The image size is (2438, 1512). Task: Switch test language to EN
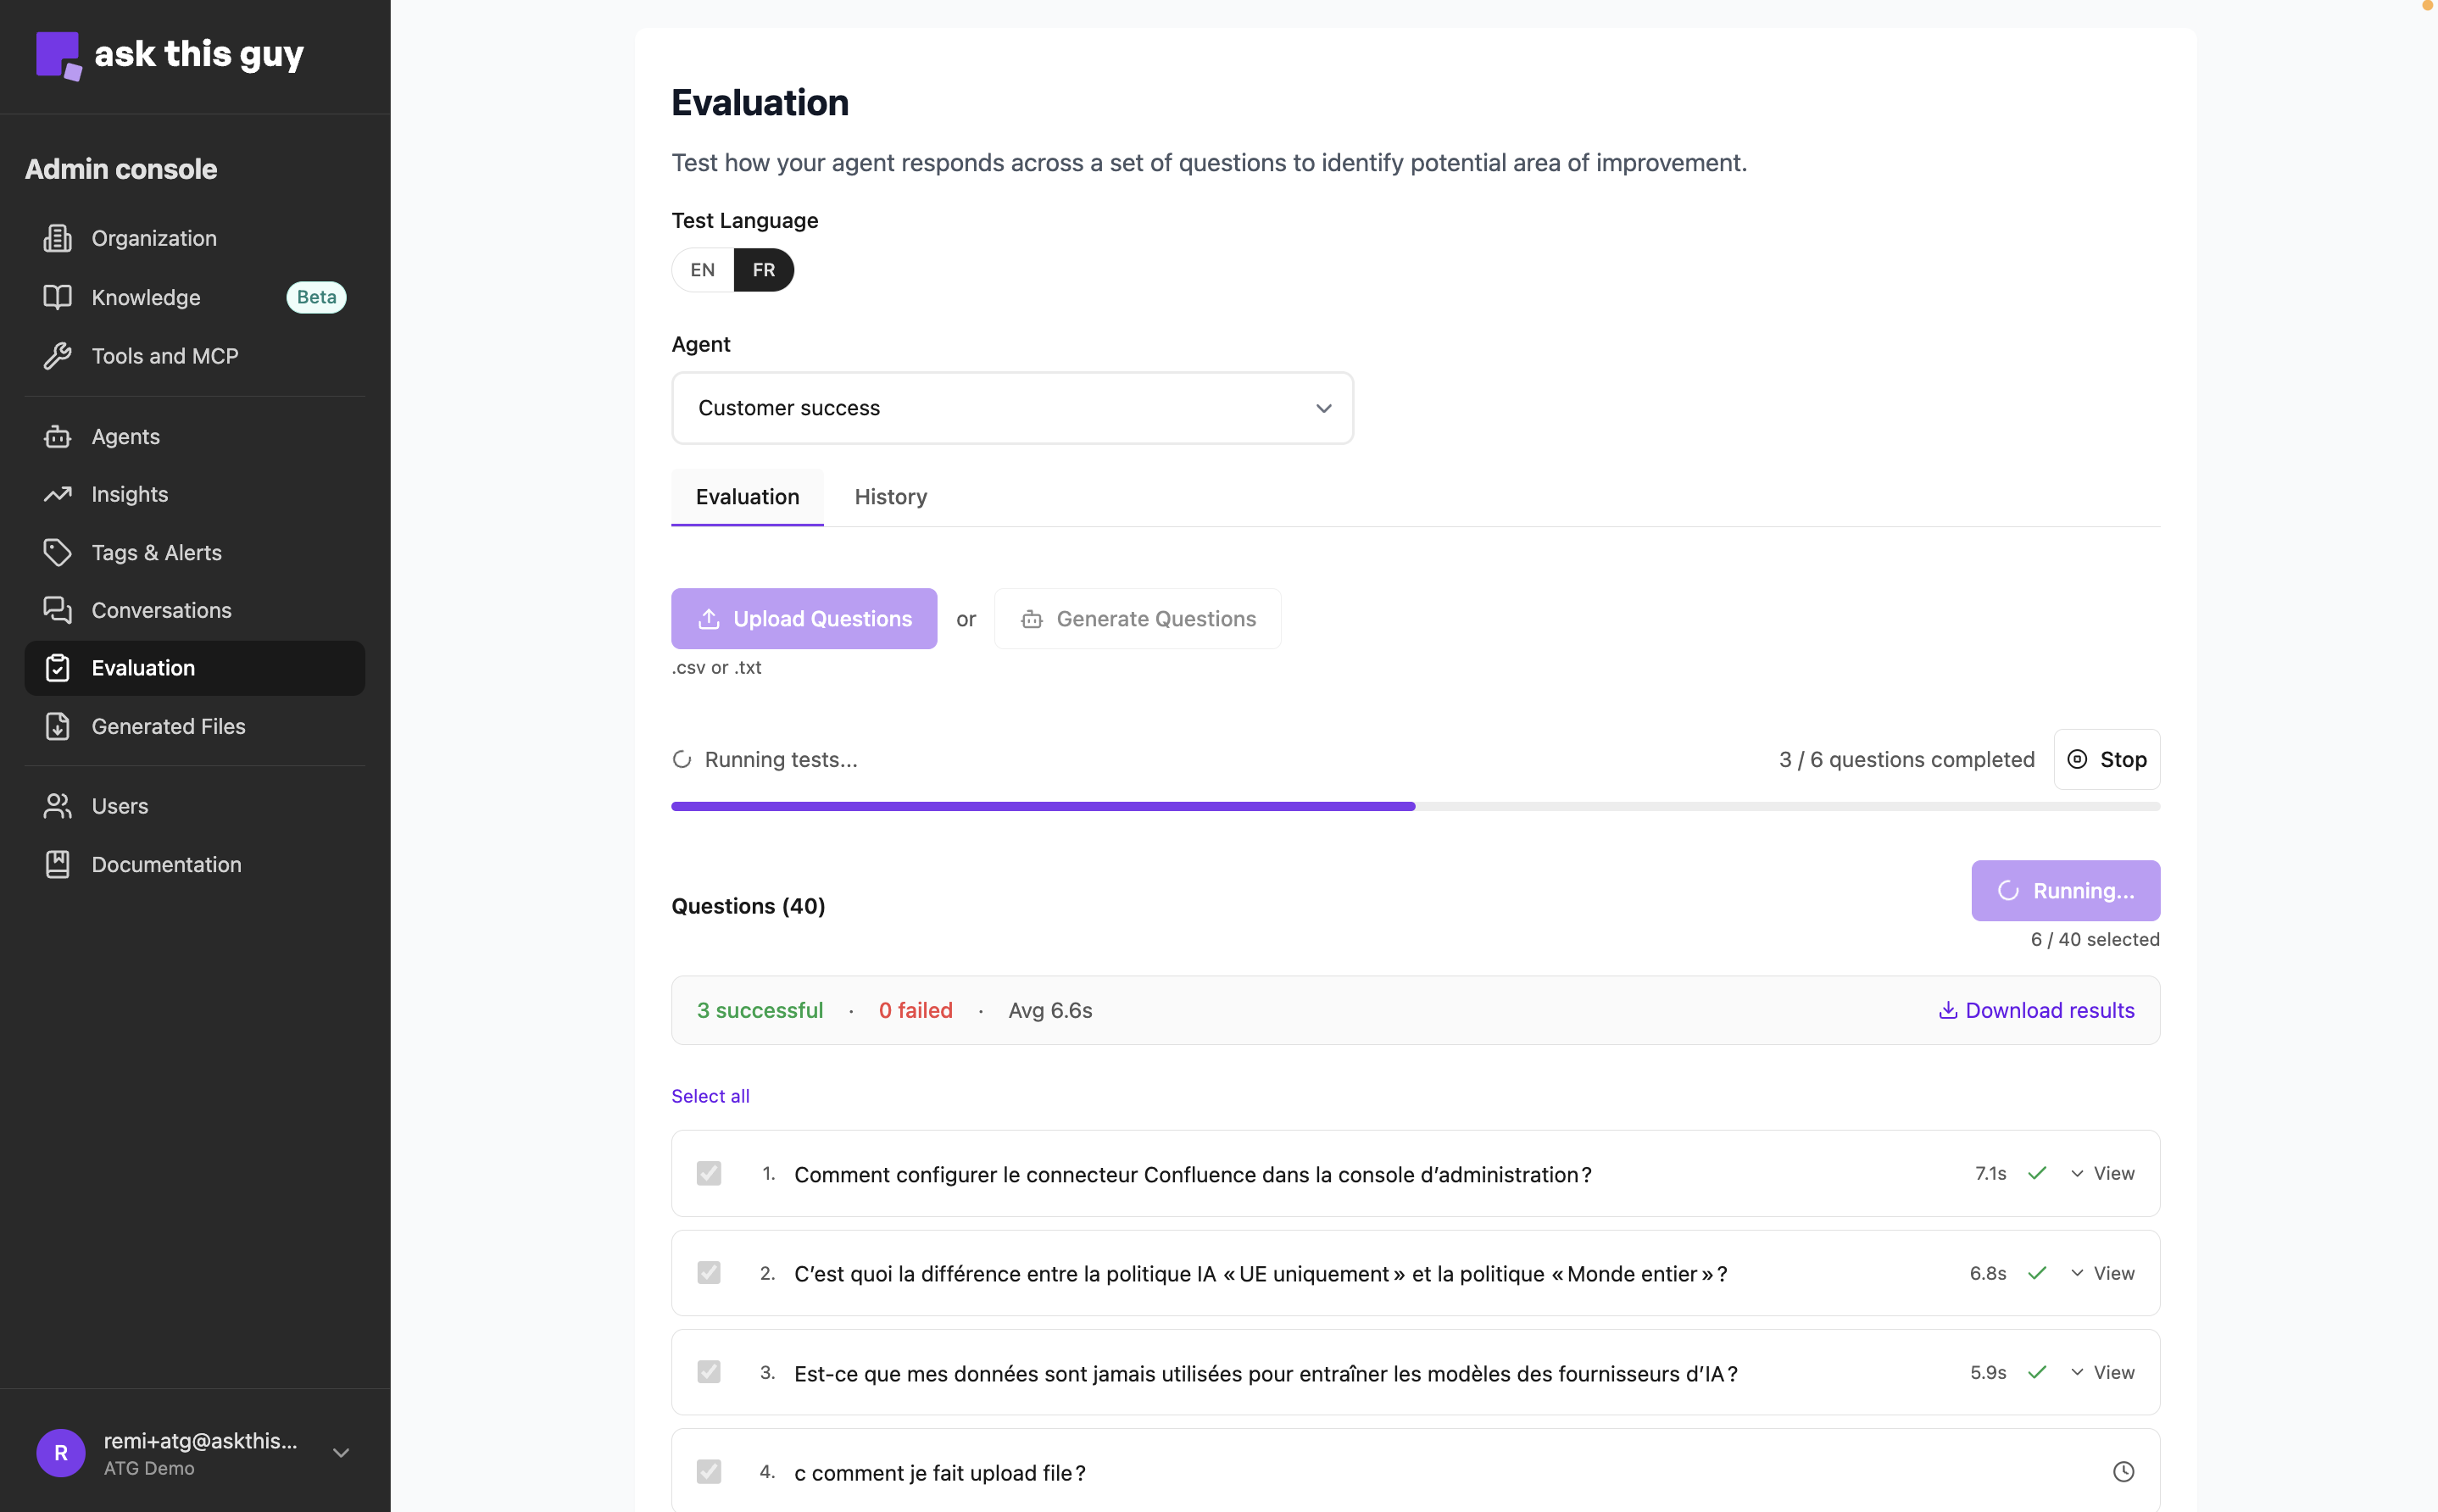[702, 270]
